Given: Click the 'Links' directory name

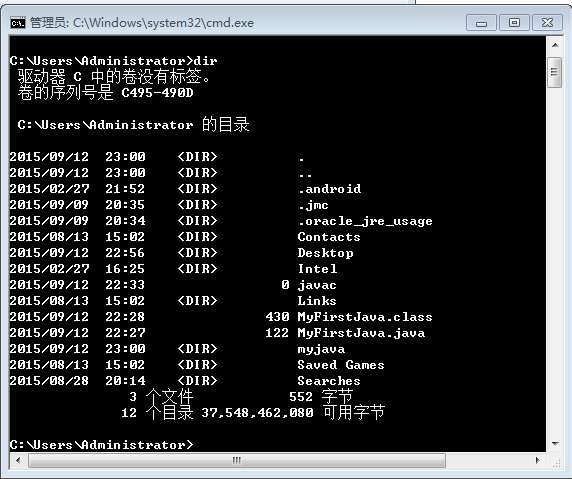Looking at the screenshot, I should click(317, 301).
